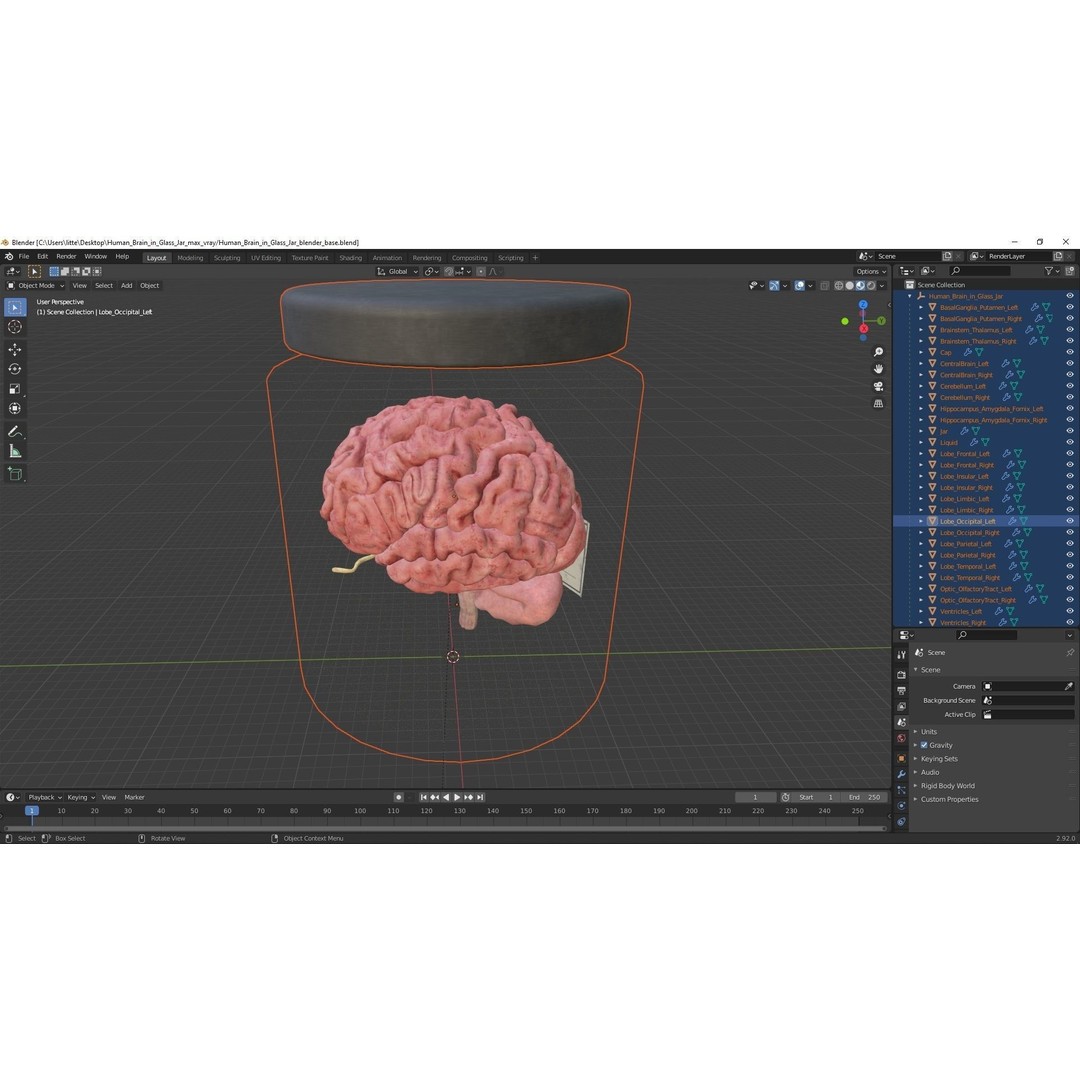
Task: Open the timeline Keying menu
Action: tap(81, 797)
